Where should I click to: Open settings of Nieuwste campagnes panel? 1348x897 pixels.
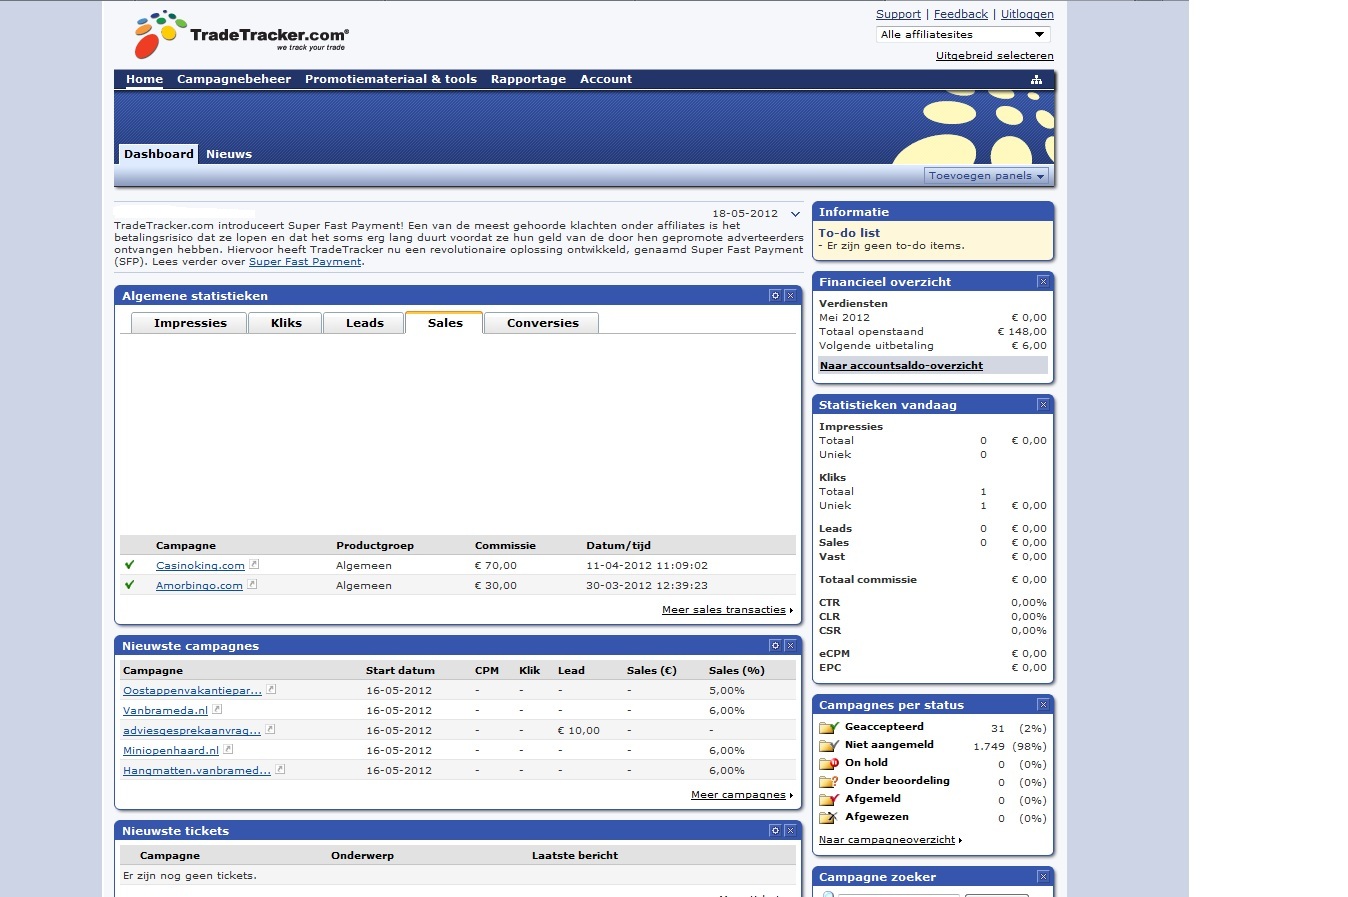coord(775,646)
